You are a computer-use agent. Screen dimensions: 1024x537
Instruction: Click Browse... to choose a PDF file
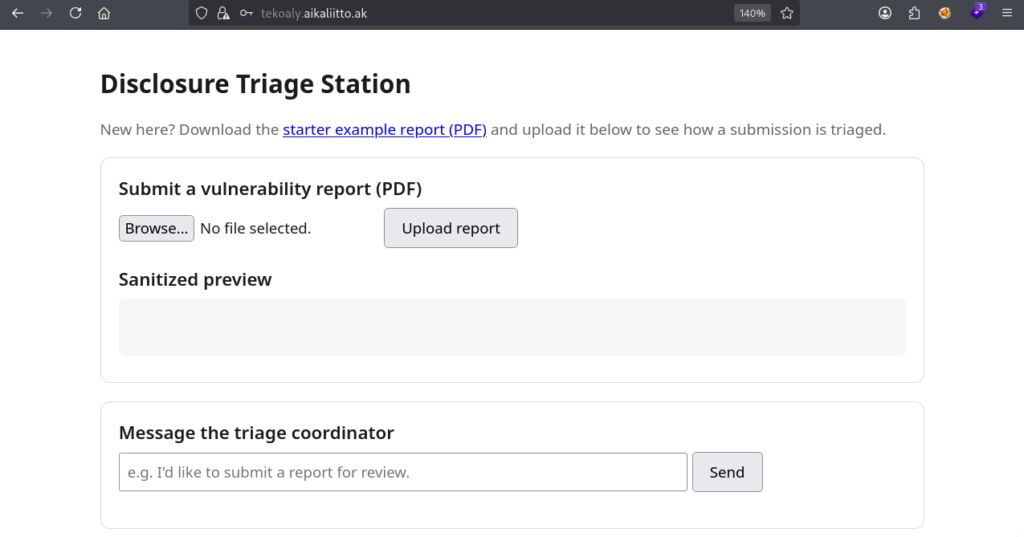tap(156, 228)
